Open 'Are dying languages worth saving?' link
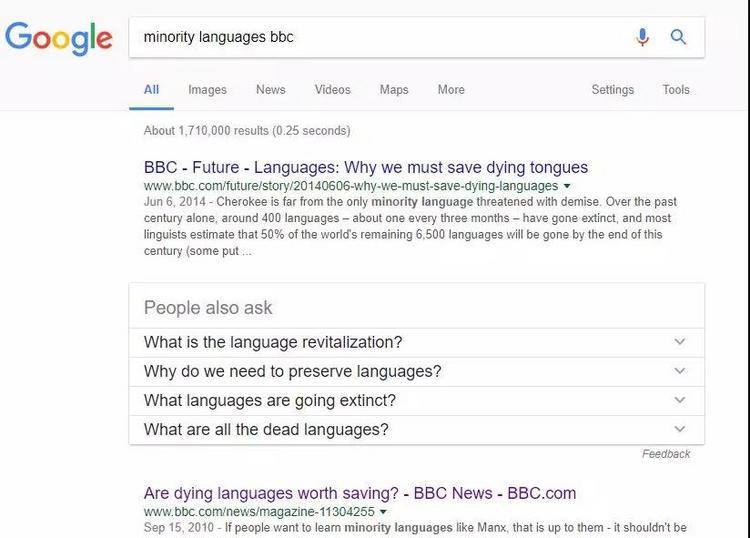The width and height of the screenshot is (750, 538). pos(360,493)
